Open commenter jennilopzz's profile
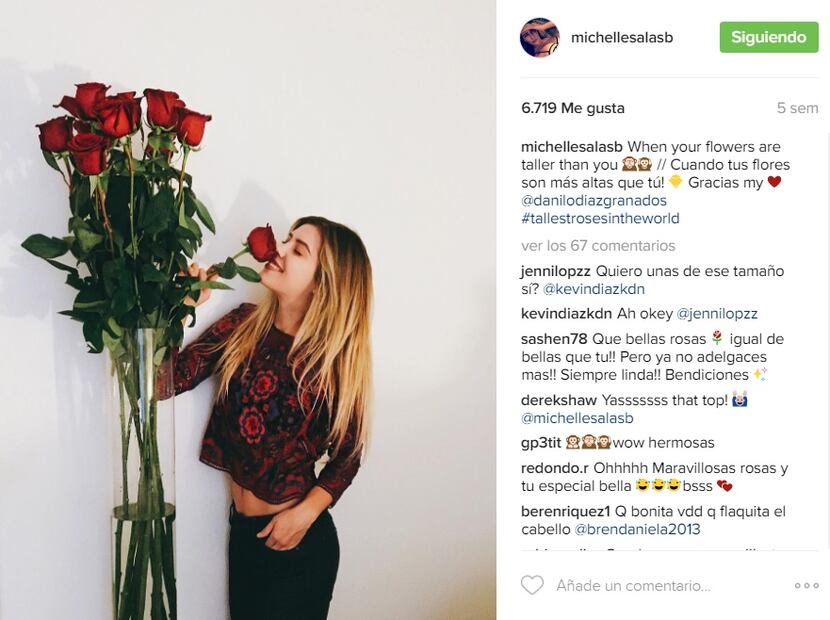 click(555, 271)
